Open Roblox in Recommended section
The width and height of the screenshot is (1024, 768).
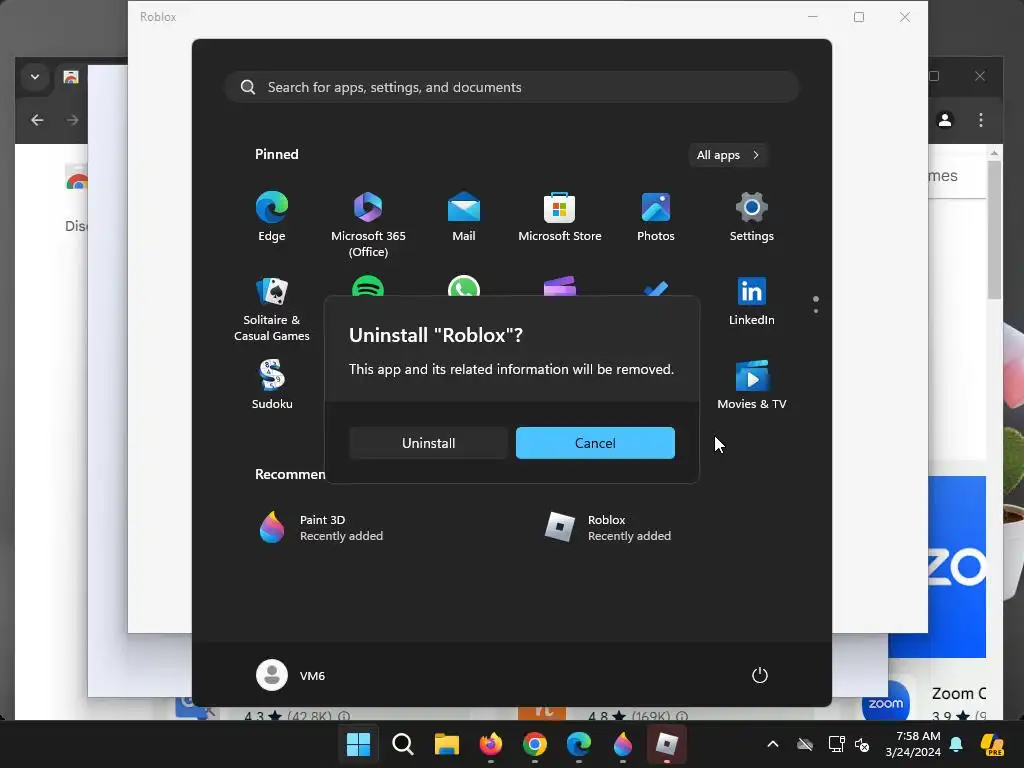[x=607, y=527]
